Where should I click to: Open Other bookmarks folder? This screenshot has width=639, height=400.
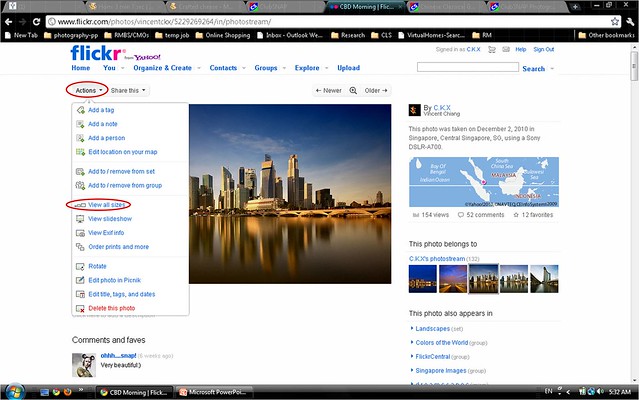[x=606, y=35]
